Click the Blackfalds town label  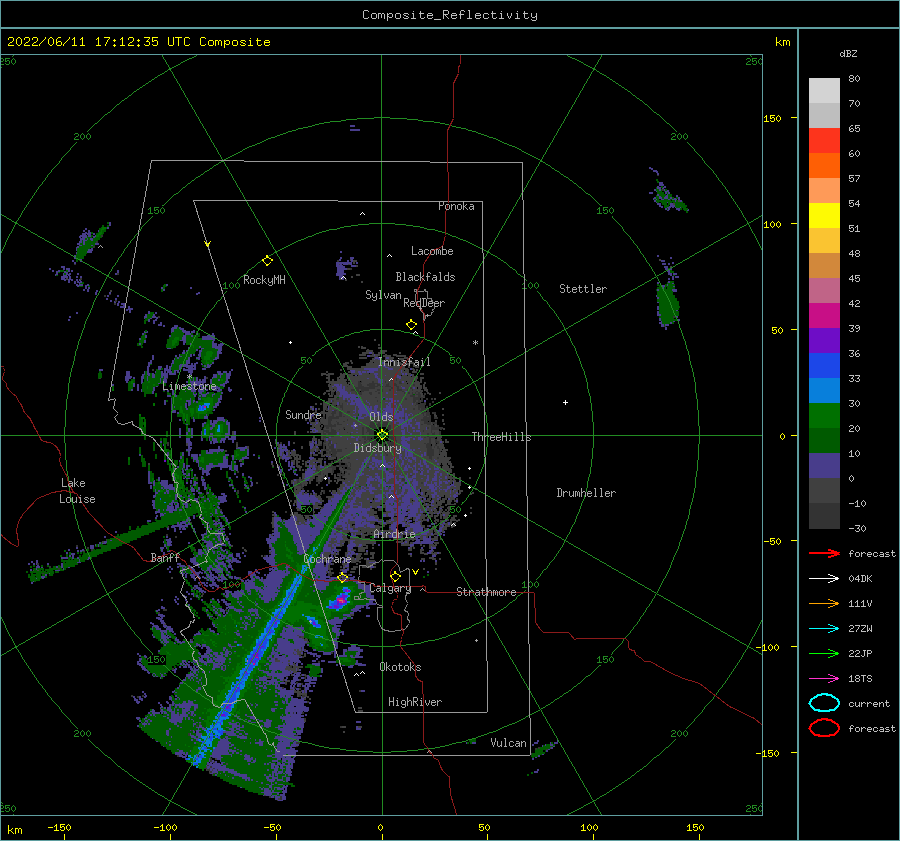coord(425,277)
